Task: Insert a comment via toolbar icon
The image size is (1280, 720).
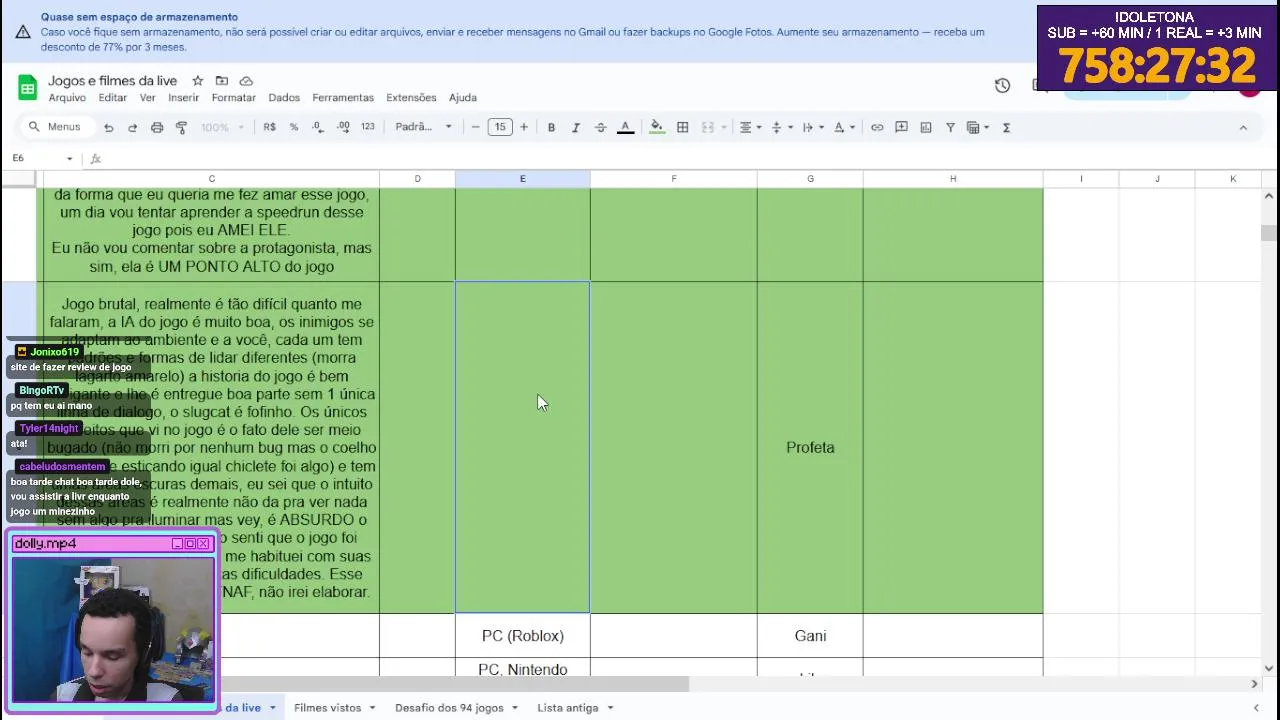Action: (901, 127)
